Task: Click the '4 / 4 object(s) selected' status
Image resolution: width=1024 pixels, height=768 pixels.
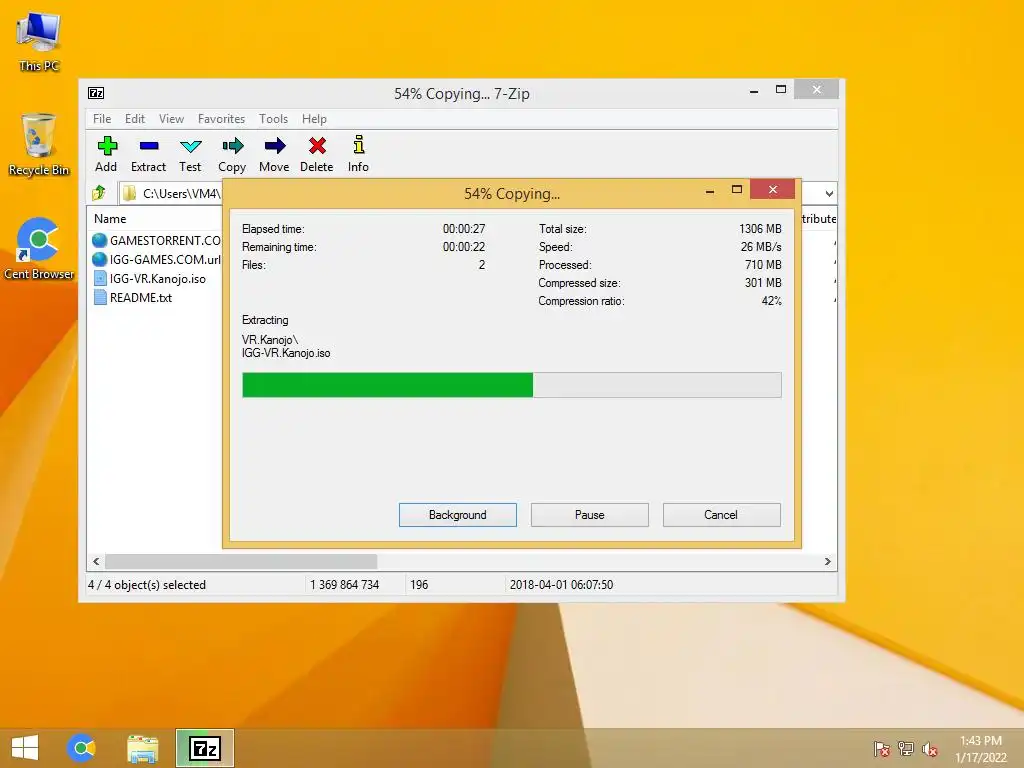Action: coord(147,584)
